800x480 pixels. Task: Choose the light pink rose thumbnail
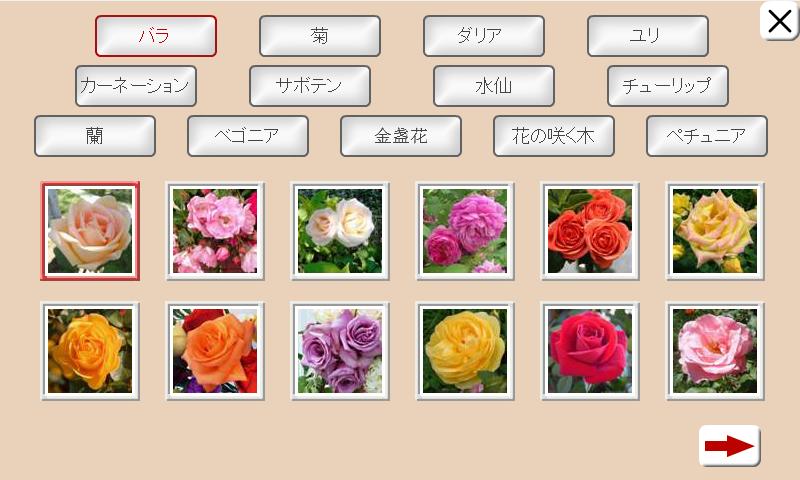tap(715, 351)
